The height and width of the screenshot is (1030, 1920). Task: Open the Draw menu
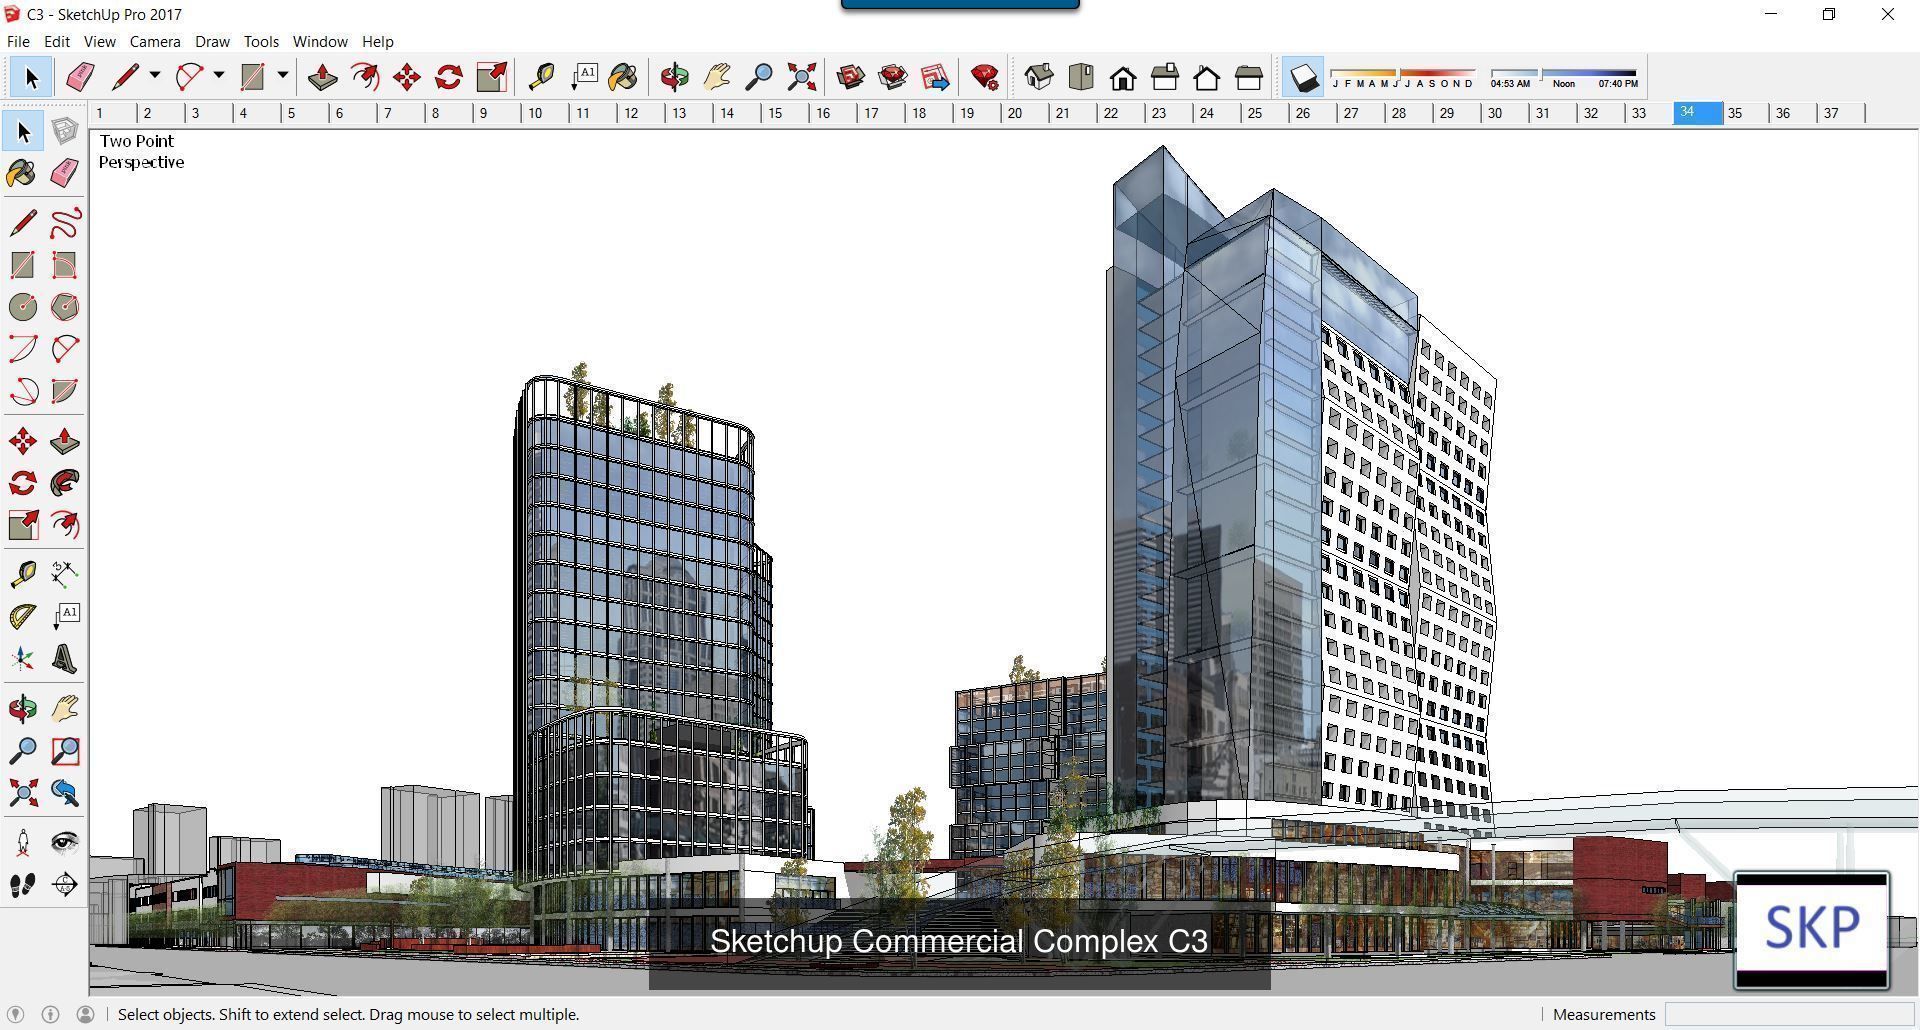point(212,41)
